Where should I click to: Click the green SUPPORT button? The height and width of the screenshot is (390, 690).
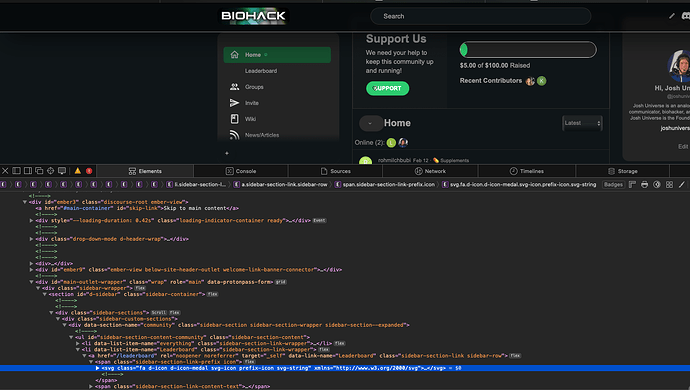coord(388,88)
